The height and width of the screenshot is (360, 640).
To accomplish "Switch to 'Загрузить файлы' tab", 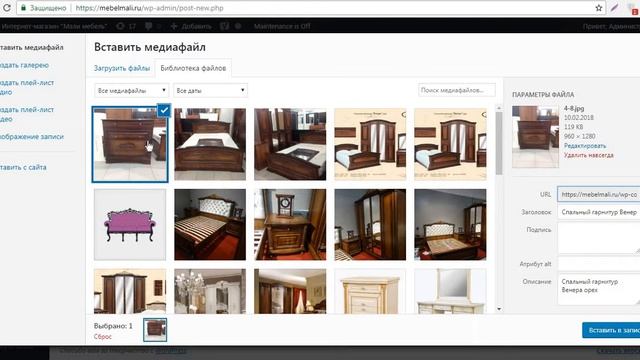I will coord(122,68).
